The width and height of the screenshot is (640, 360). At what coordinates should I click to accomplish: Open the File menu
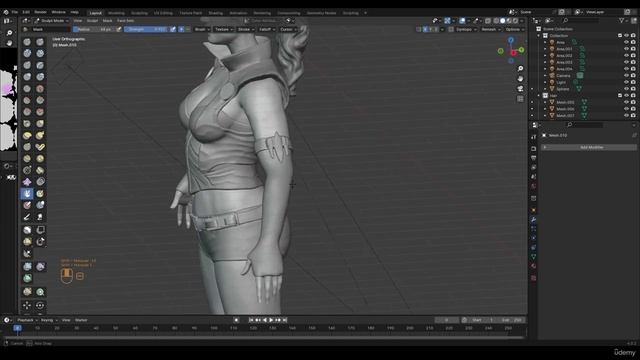pos(15,12)
